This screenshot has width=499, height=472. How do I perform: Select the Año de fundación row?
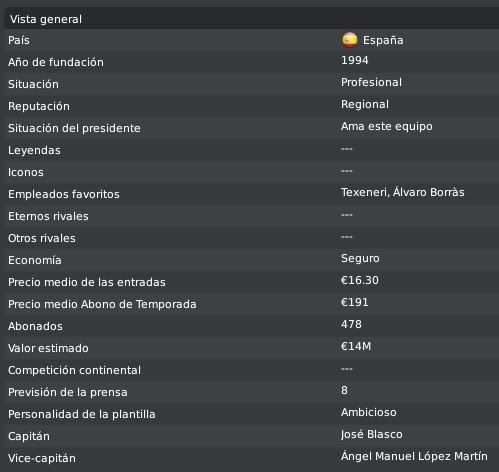coord(252,62)
